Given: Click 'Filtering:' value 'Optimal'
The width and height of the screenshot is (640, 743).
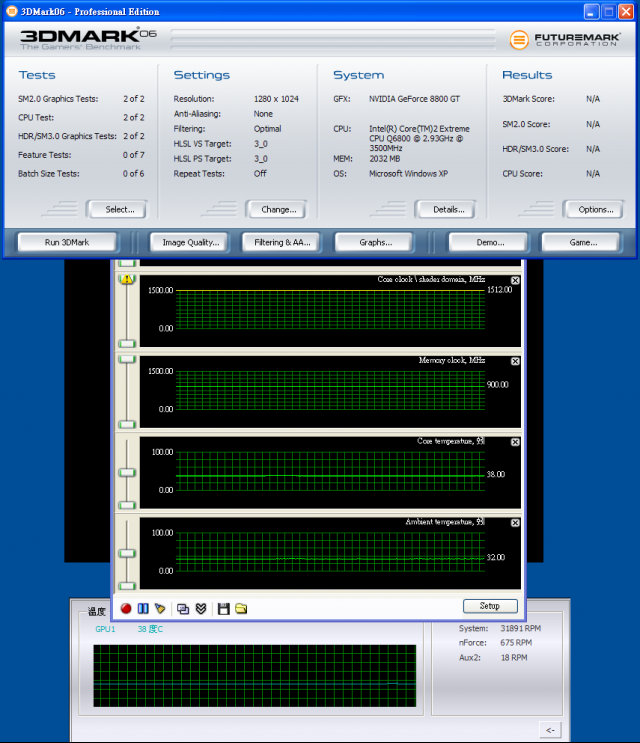Looking at the screenshot, I should point(267,128).
